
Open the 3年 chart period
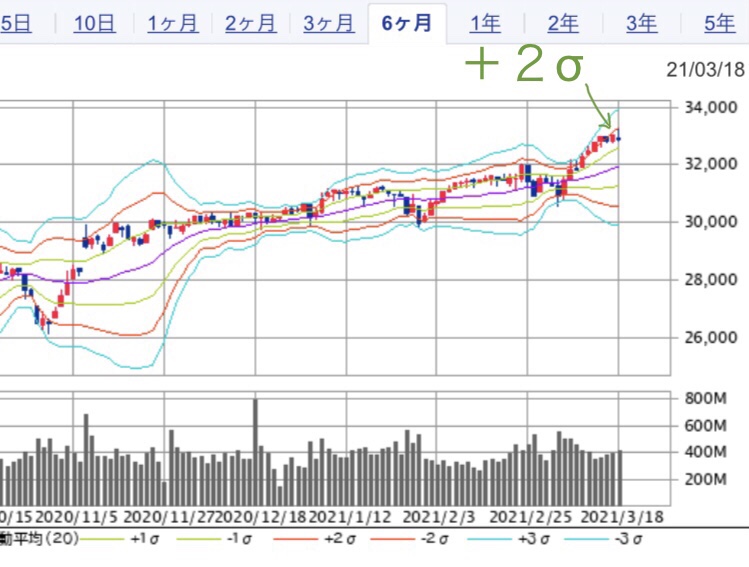pyautogui.click(x=642, y=23)
